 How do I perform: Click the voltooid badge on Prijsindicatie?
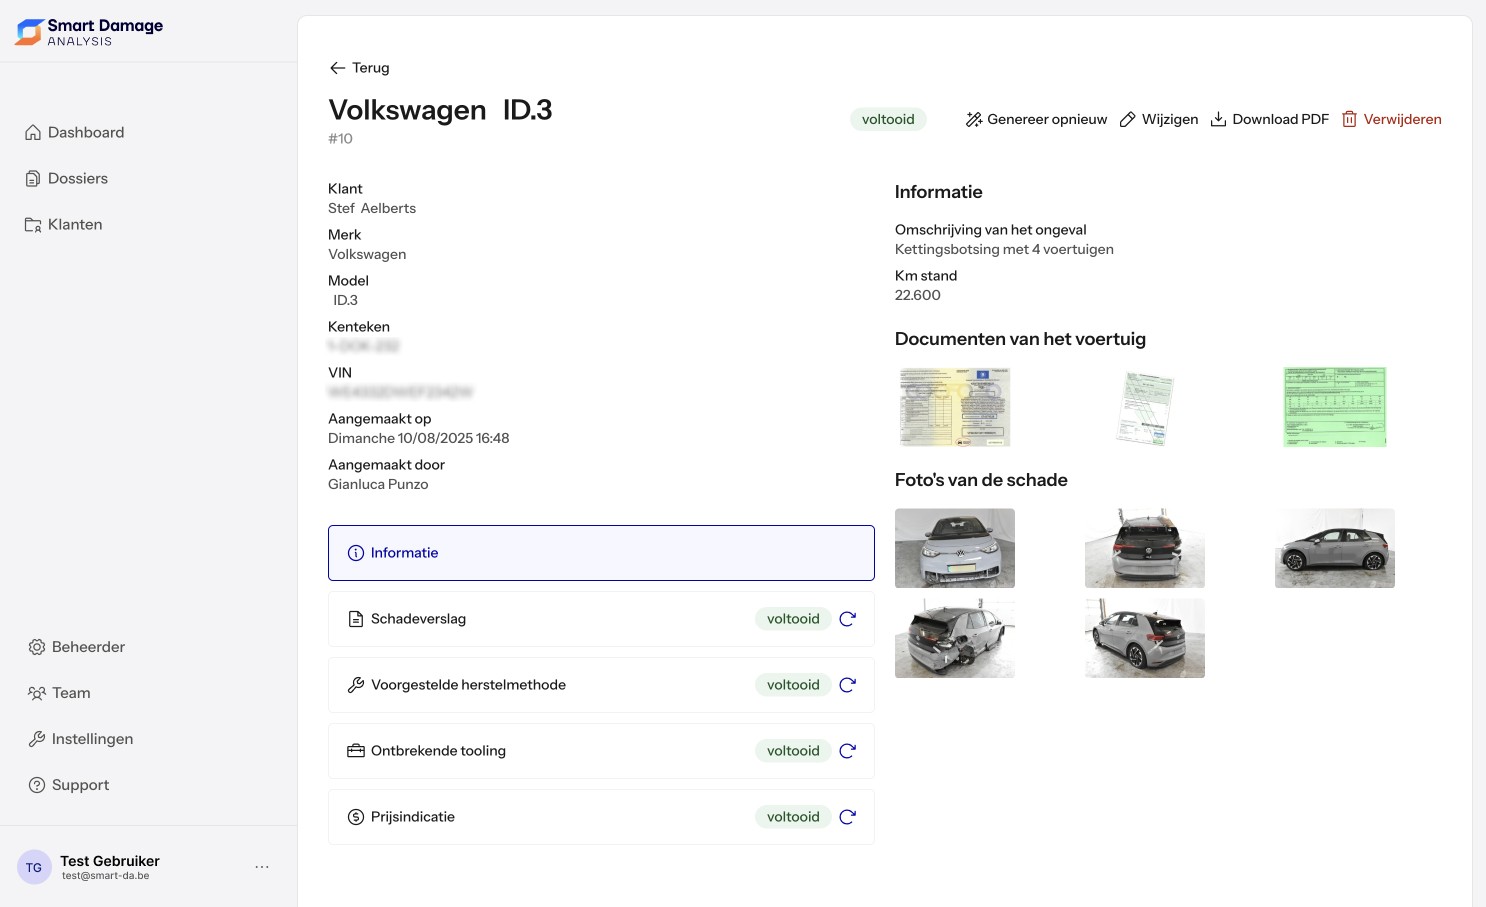coord(793,817)
